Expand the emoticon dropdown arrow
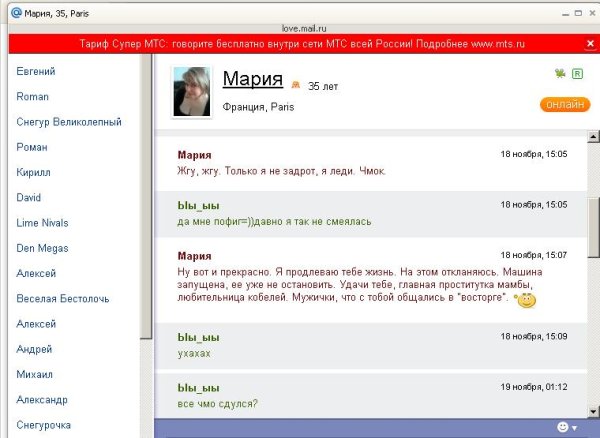Viewport: 600px width, 438px height. [x=575, y=428]
